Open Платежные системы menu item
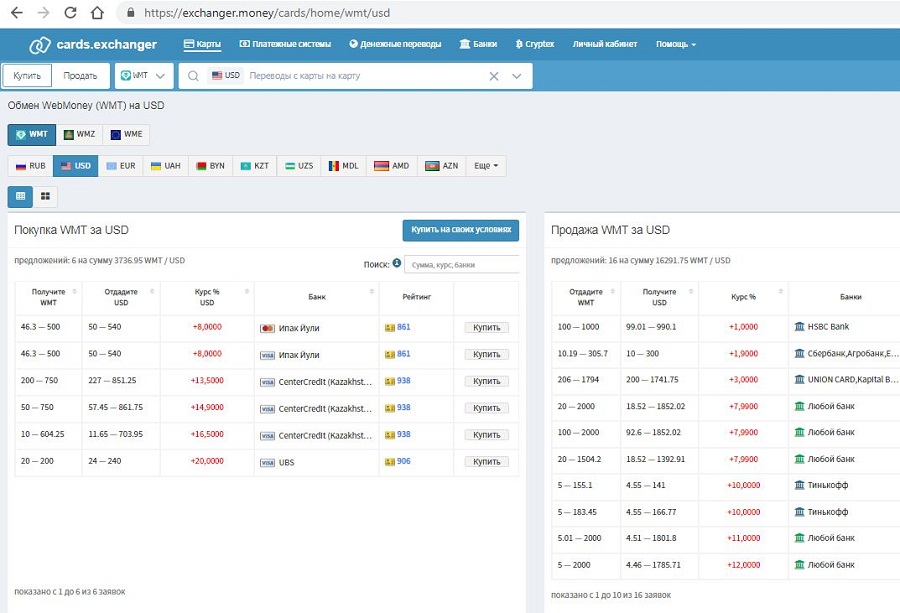The image size is (900, 613). click(x=285, y=44)
